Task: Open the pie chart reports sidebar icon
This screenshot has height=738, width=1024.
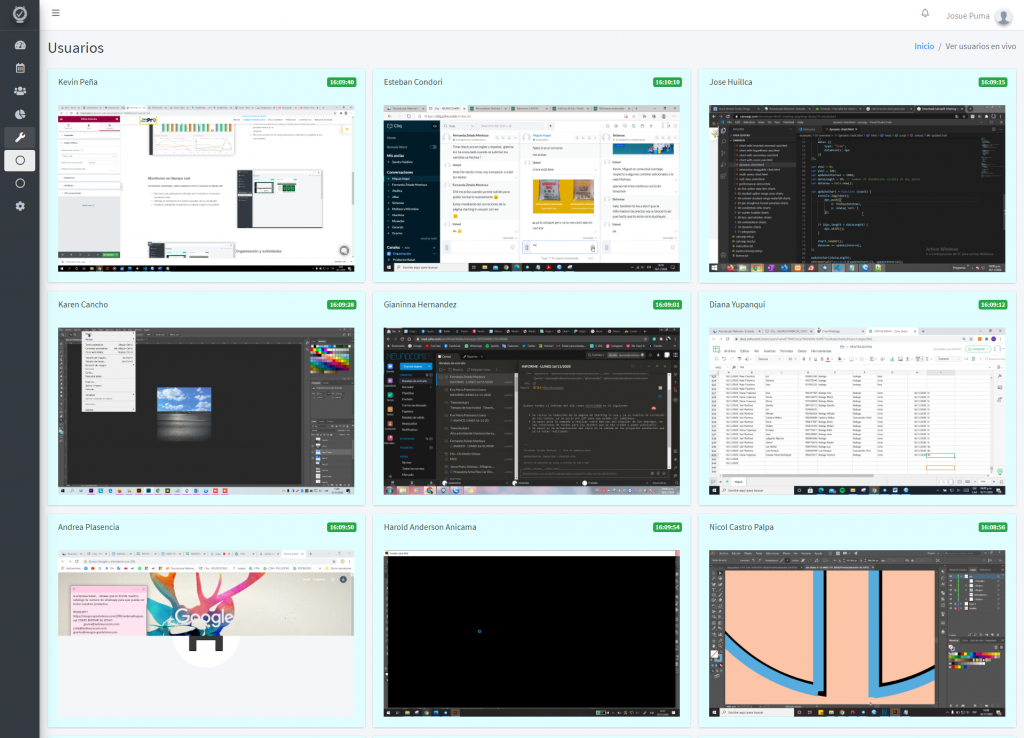Action: [20, 114]
